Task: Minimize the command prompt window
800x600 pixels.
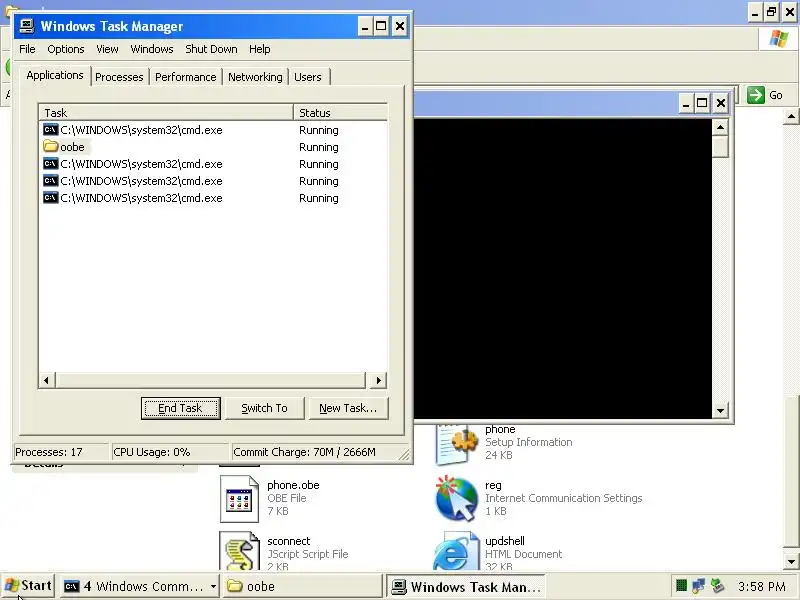Action: point(686,104)
